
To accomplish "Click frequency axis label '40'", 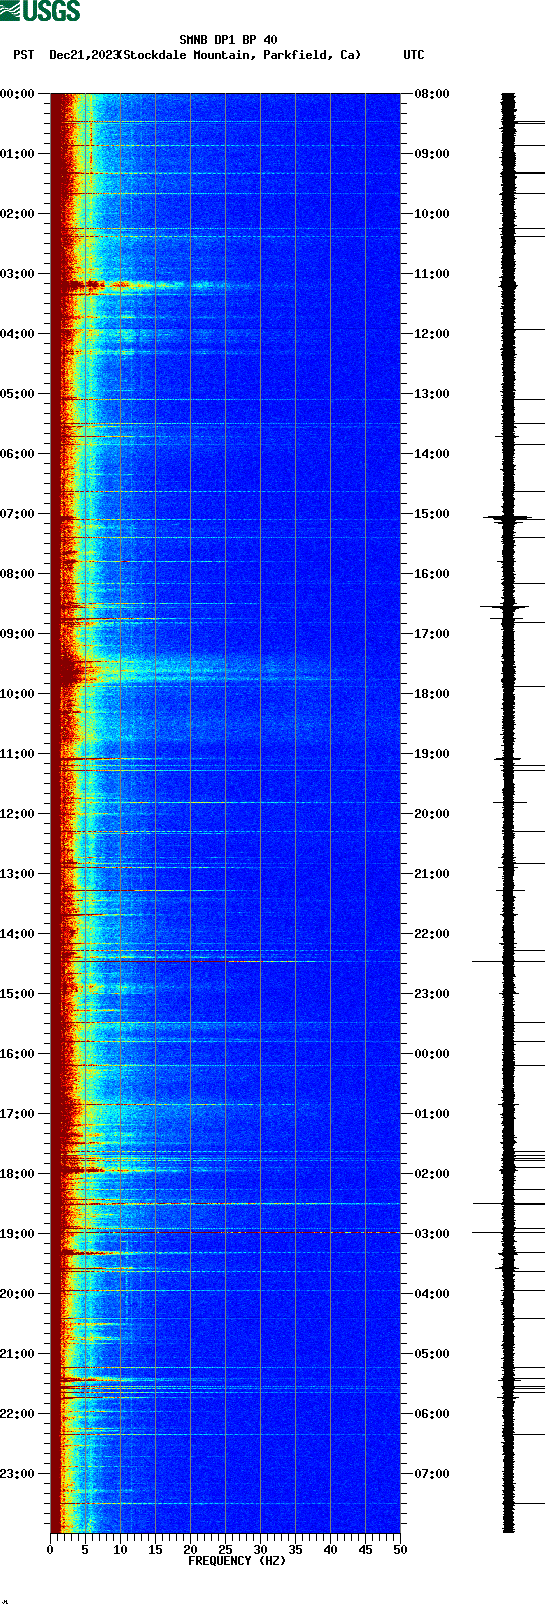I will (330, 1550).
